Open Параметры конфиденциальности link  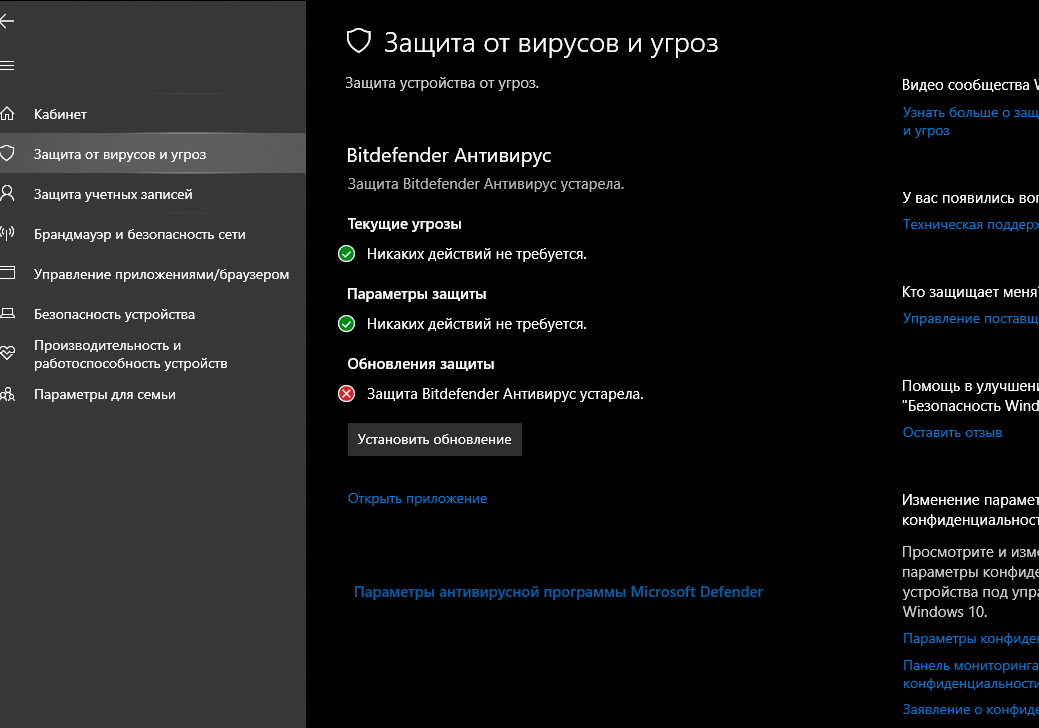[x=970, y=639]
